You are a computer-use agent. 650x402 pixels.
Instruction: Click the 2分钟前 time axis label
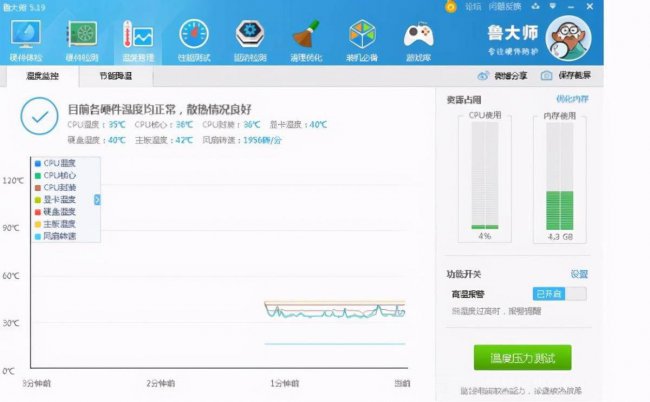coord(160,383)
